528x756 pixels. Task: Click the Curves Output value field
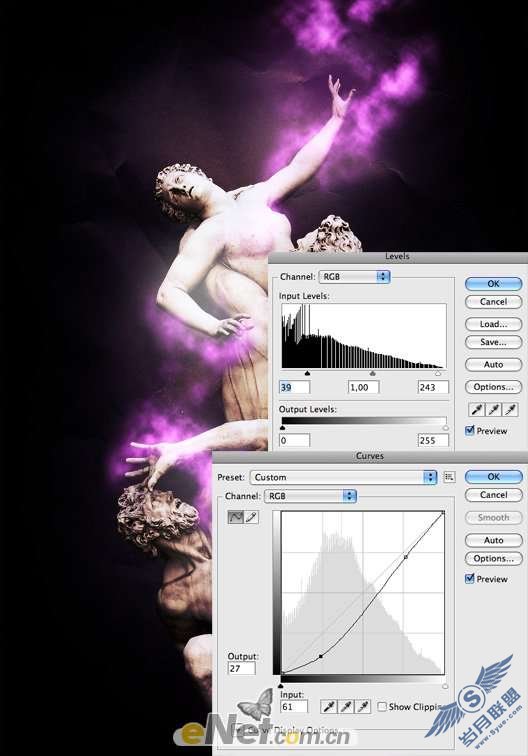(241, 668)
